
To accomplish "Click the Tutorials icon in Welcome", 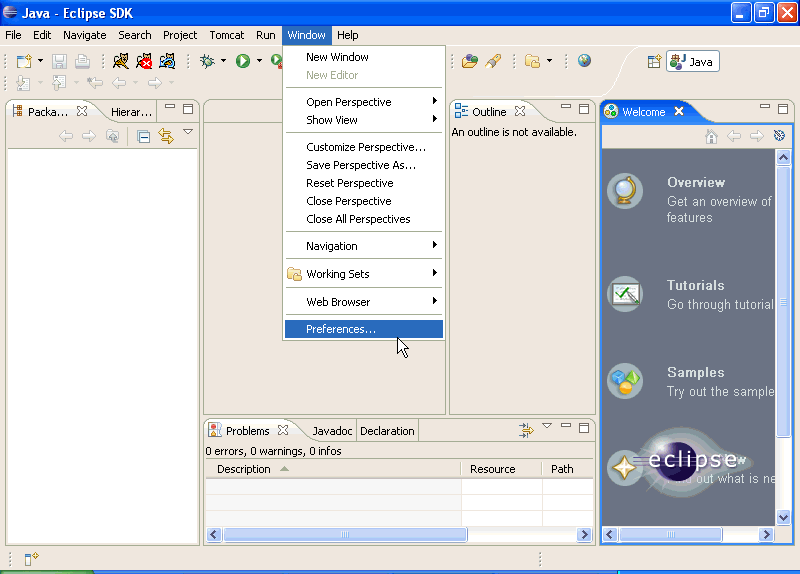I will 625,294.
